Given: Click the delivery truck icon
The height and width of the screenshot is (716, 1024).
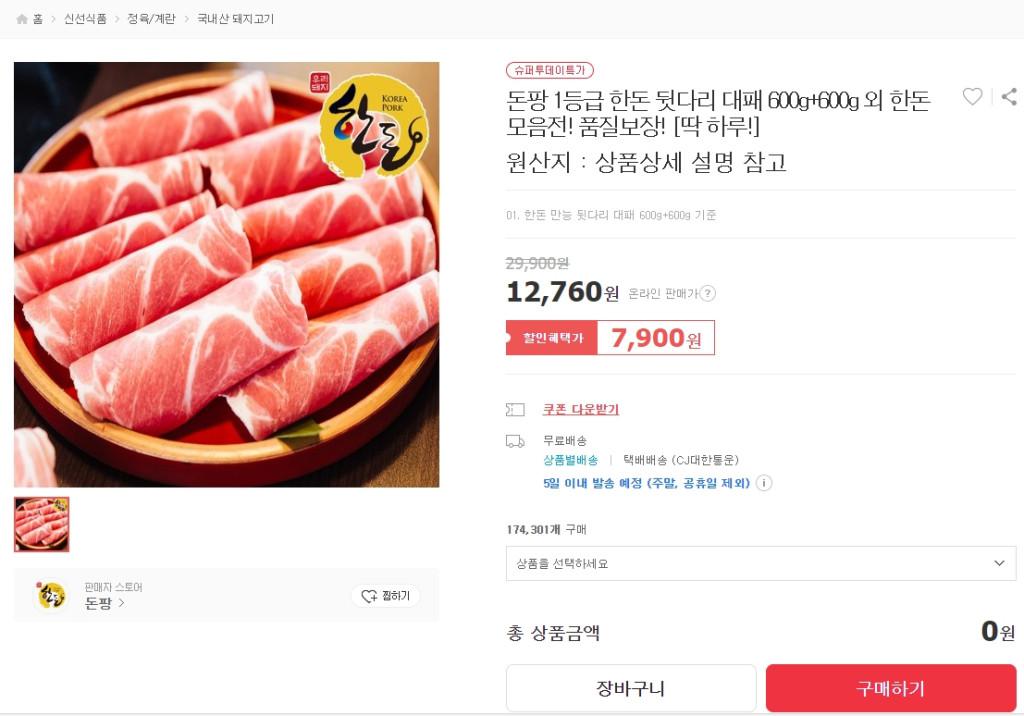Looking at the screenshot, I should [515, 441].
